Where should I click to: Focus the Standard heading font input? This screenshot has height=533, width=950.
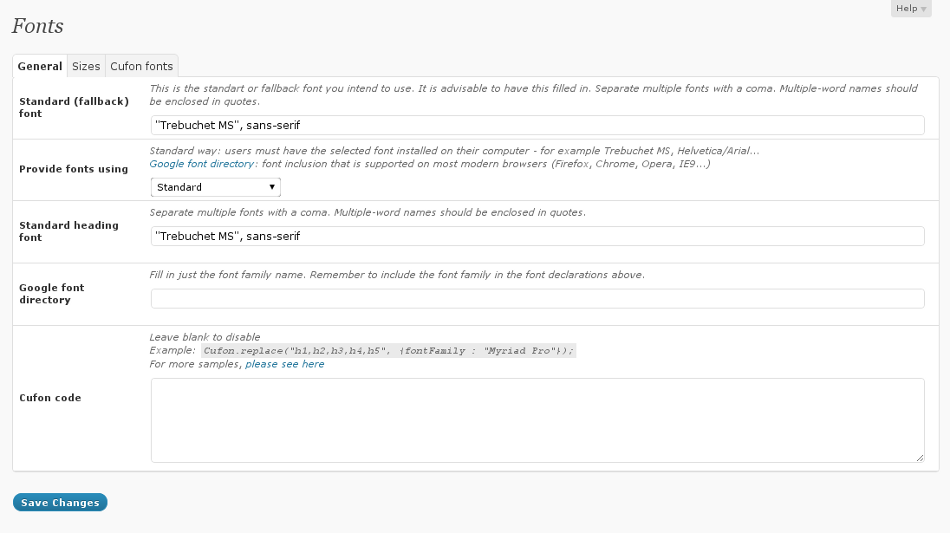tap(537, 236)
